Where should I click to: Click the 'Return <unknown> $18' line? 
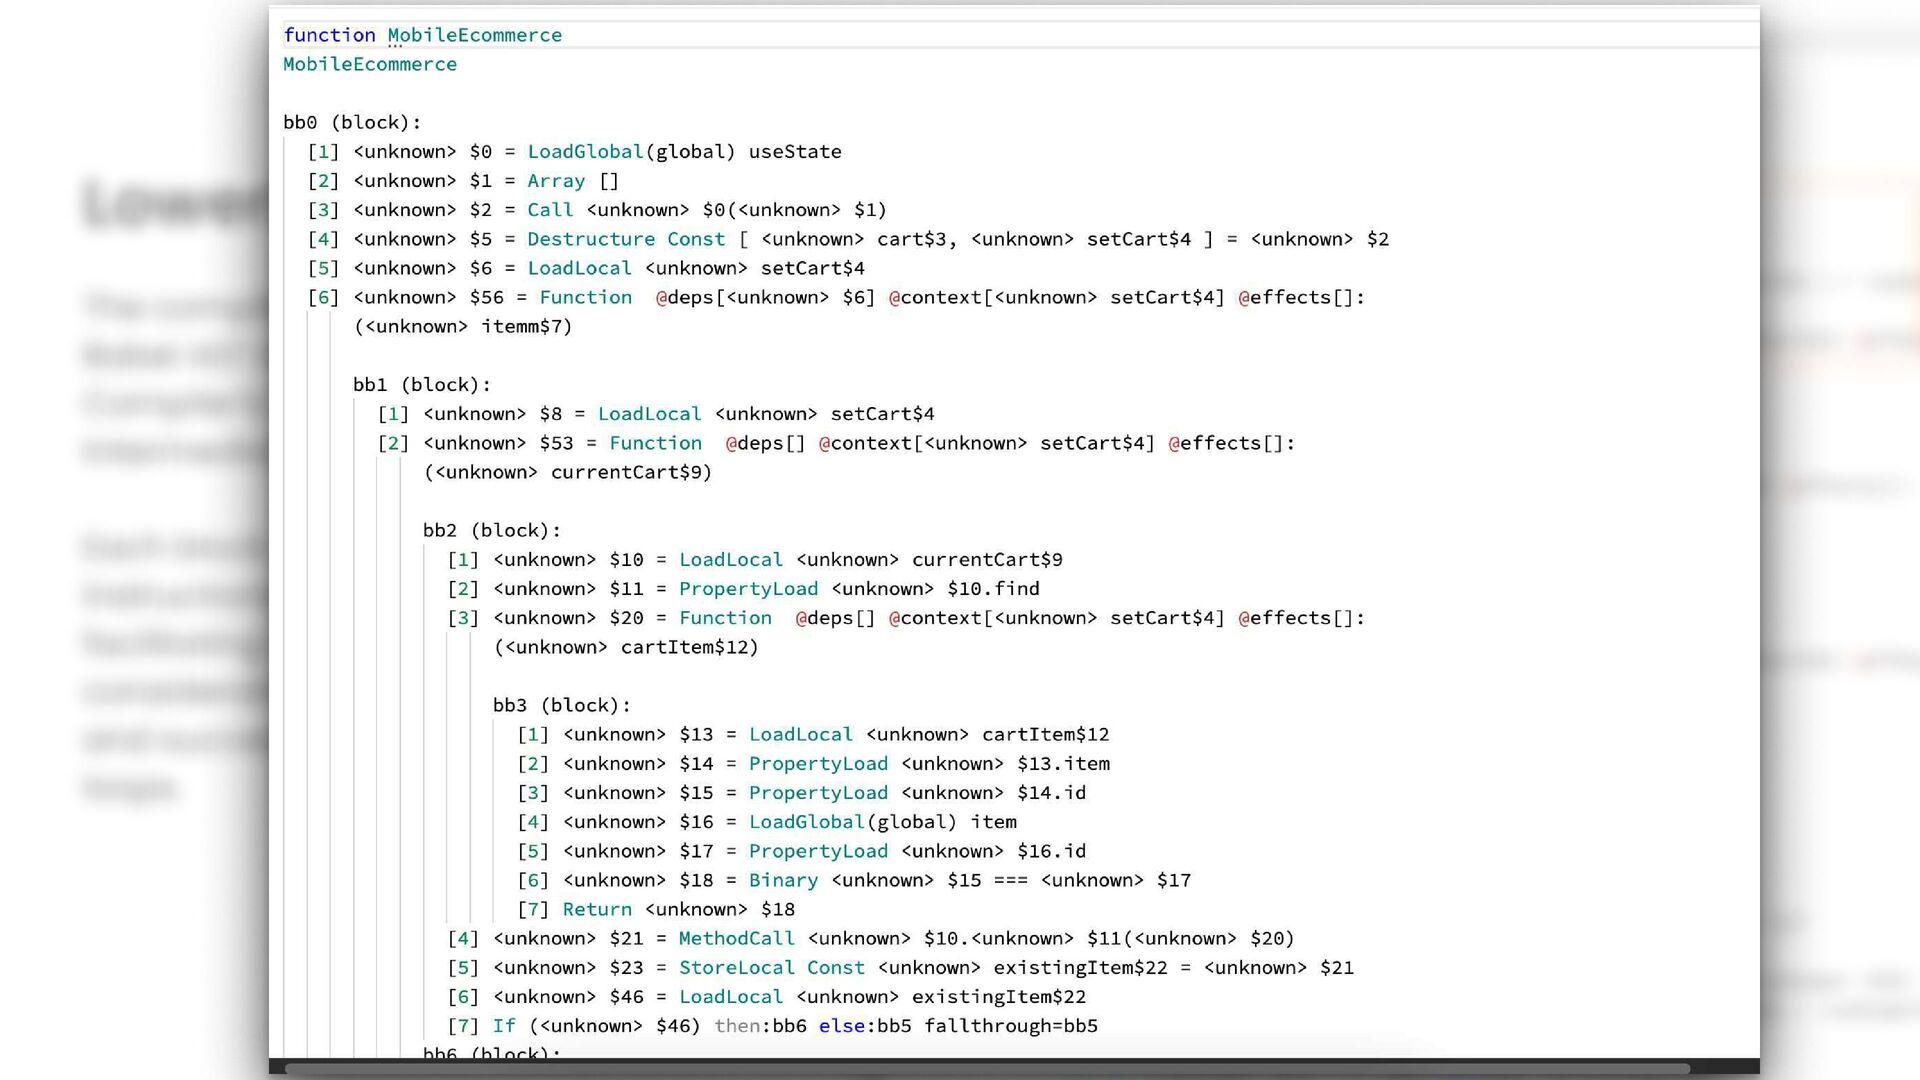coord(656,909)
